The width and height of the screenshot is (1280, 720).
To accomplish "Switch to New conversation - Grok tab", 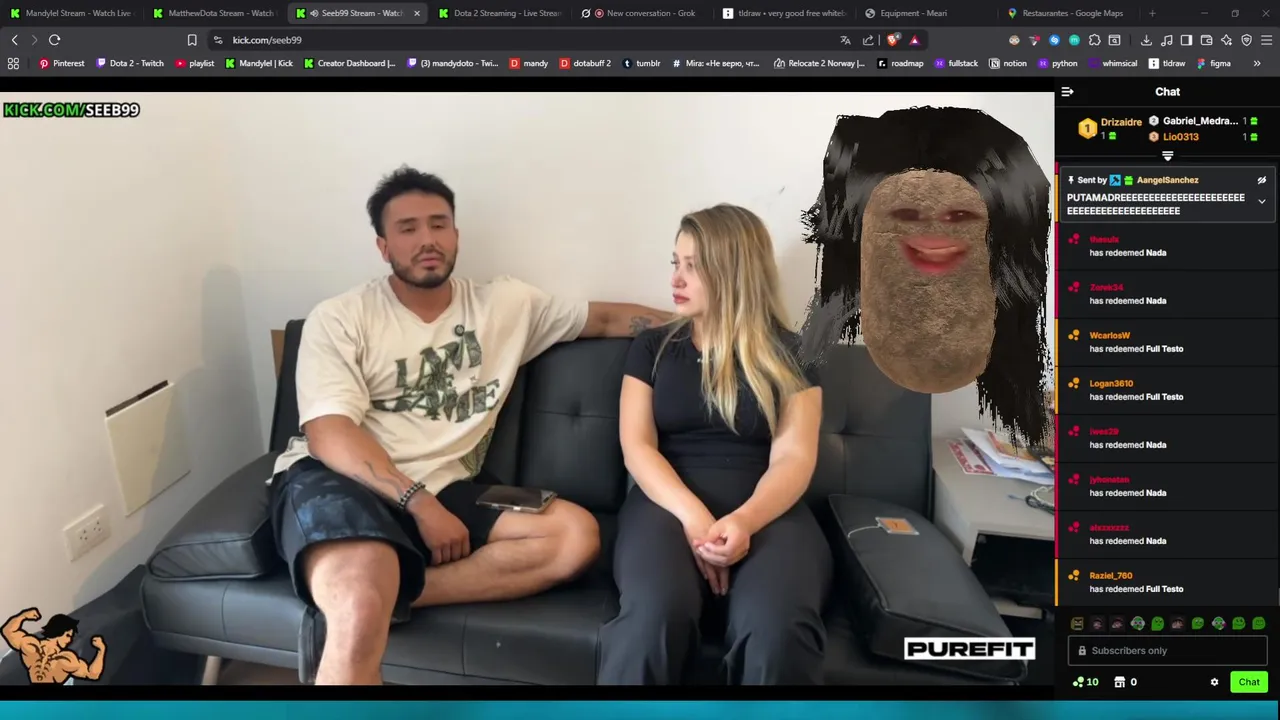I will [x=643, y=13].
